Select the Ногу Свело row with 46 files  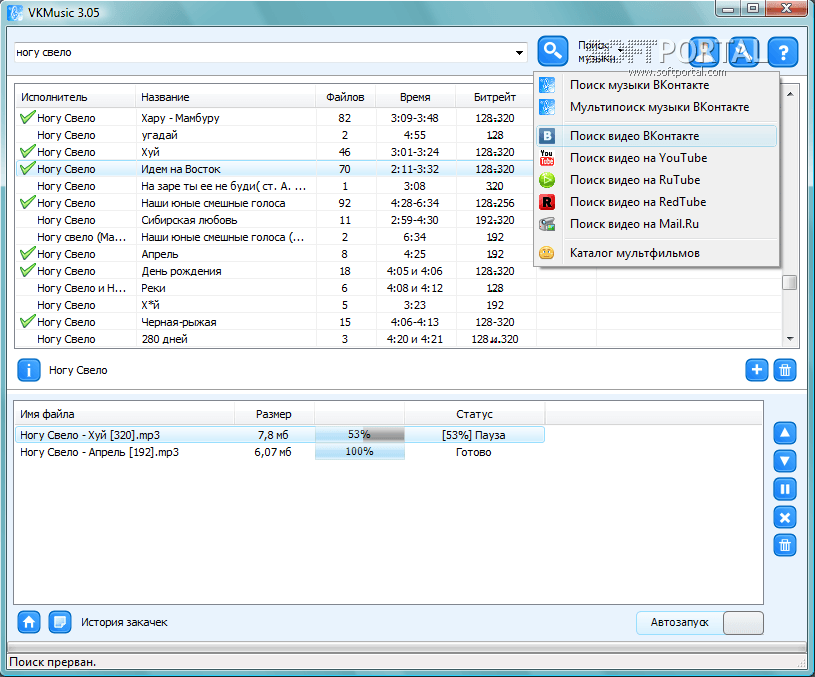tap(275, 152)
